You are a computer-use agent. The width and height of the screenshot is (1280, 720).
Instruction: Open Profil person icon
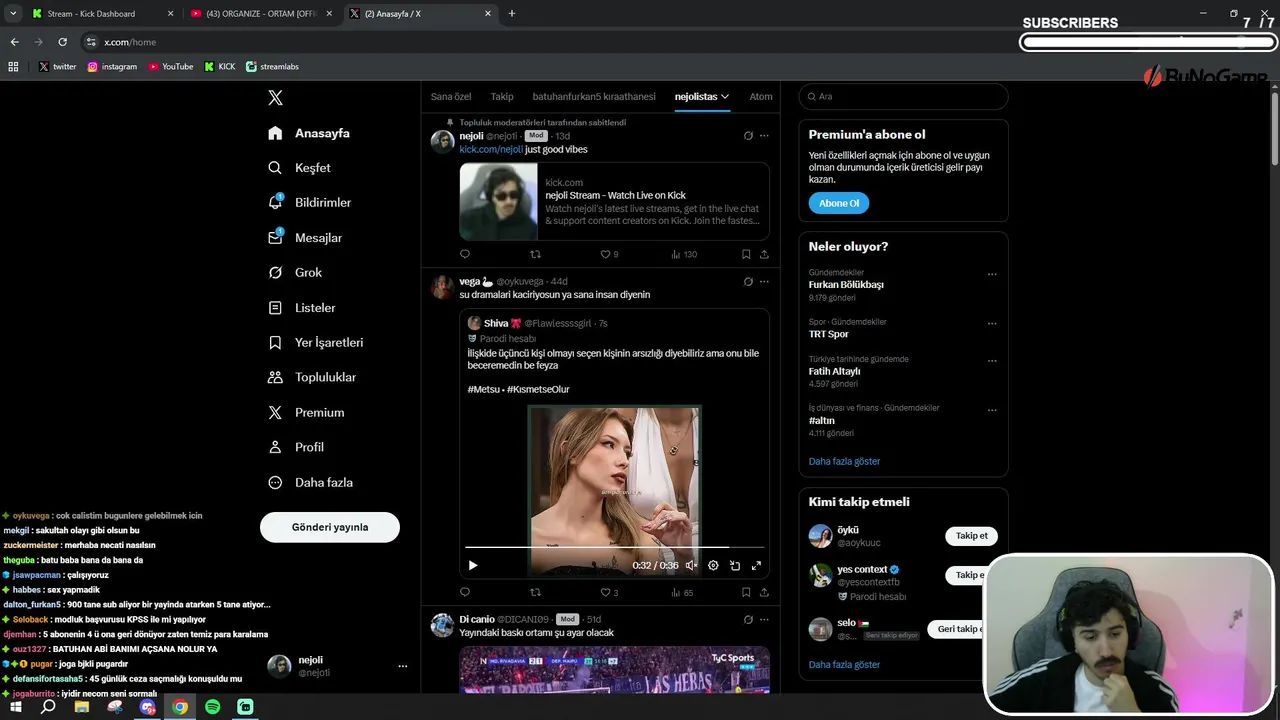point(275,447)
